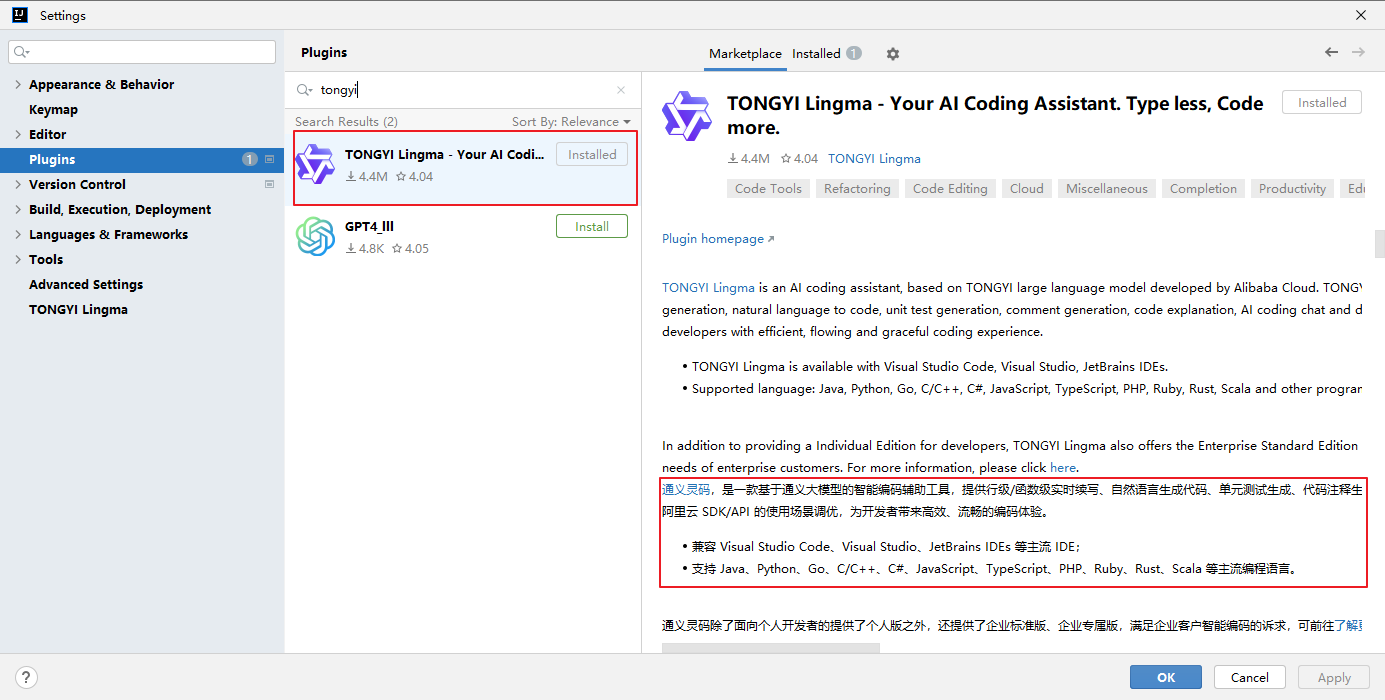Expand Languages & Frameworks node
The width and height of the screenshot is (1385, 700).
18,235
